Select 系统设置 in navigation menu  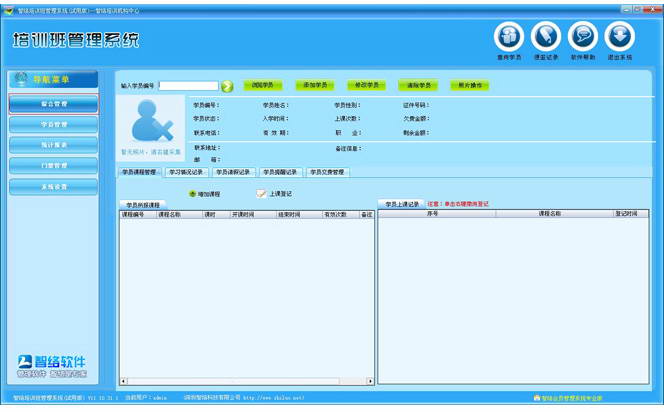54,187
